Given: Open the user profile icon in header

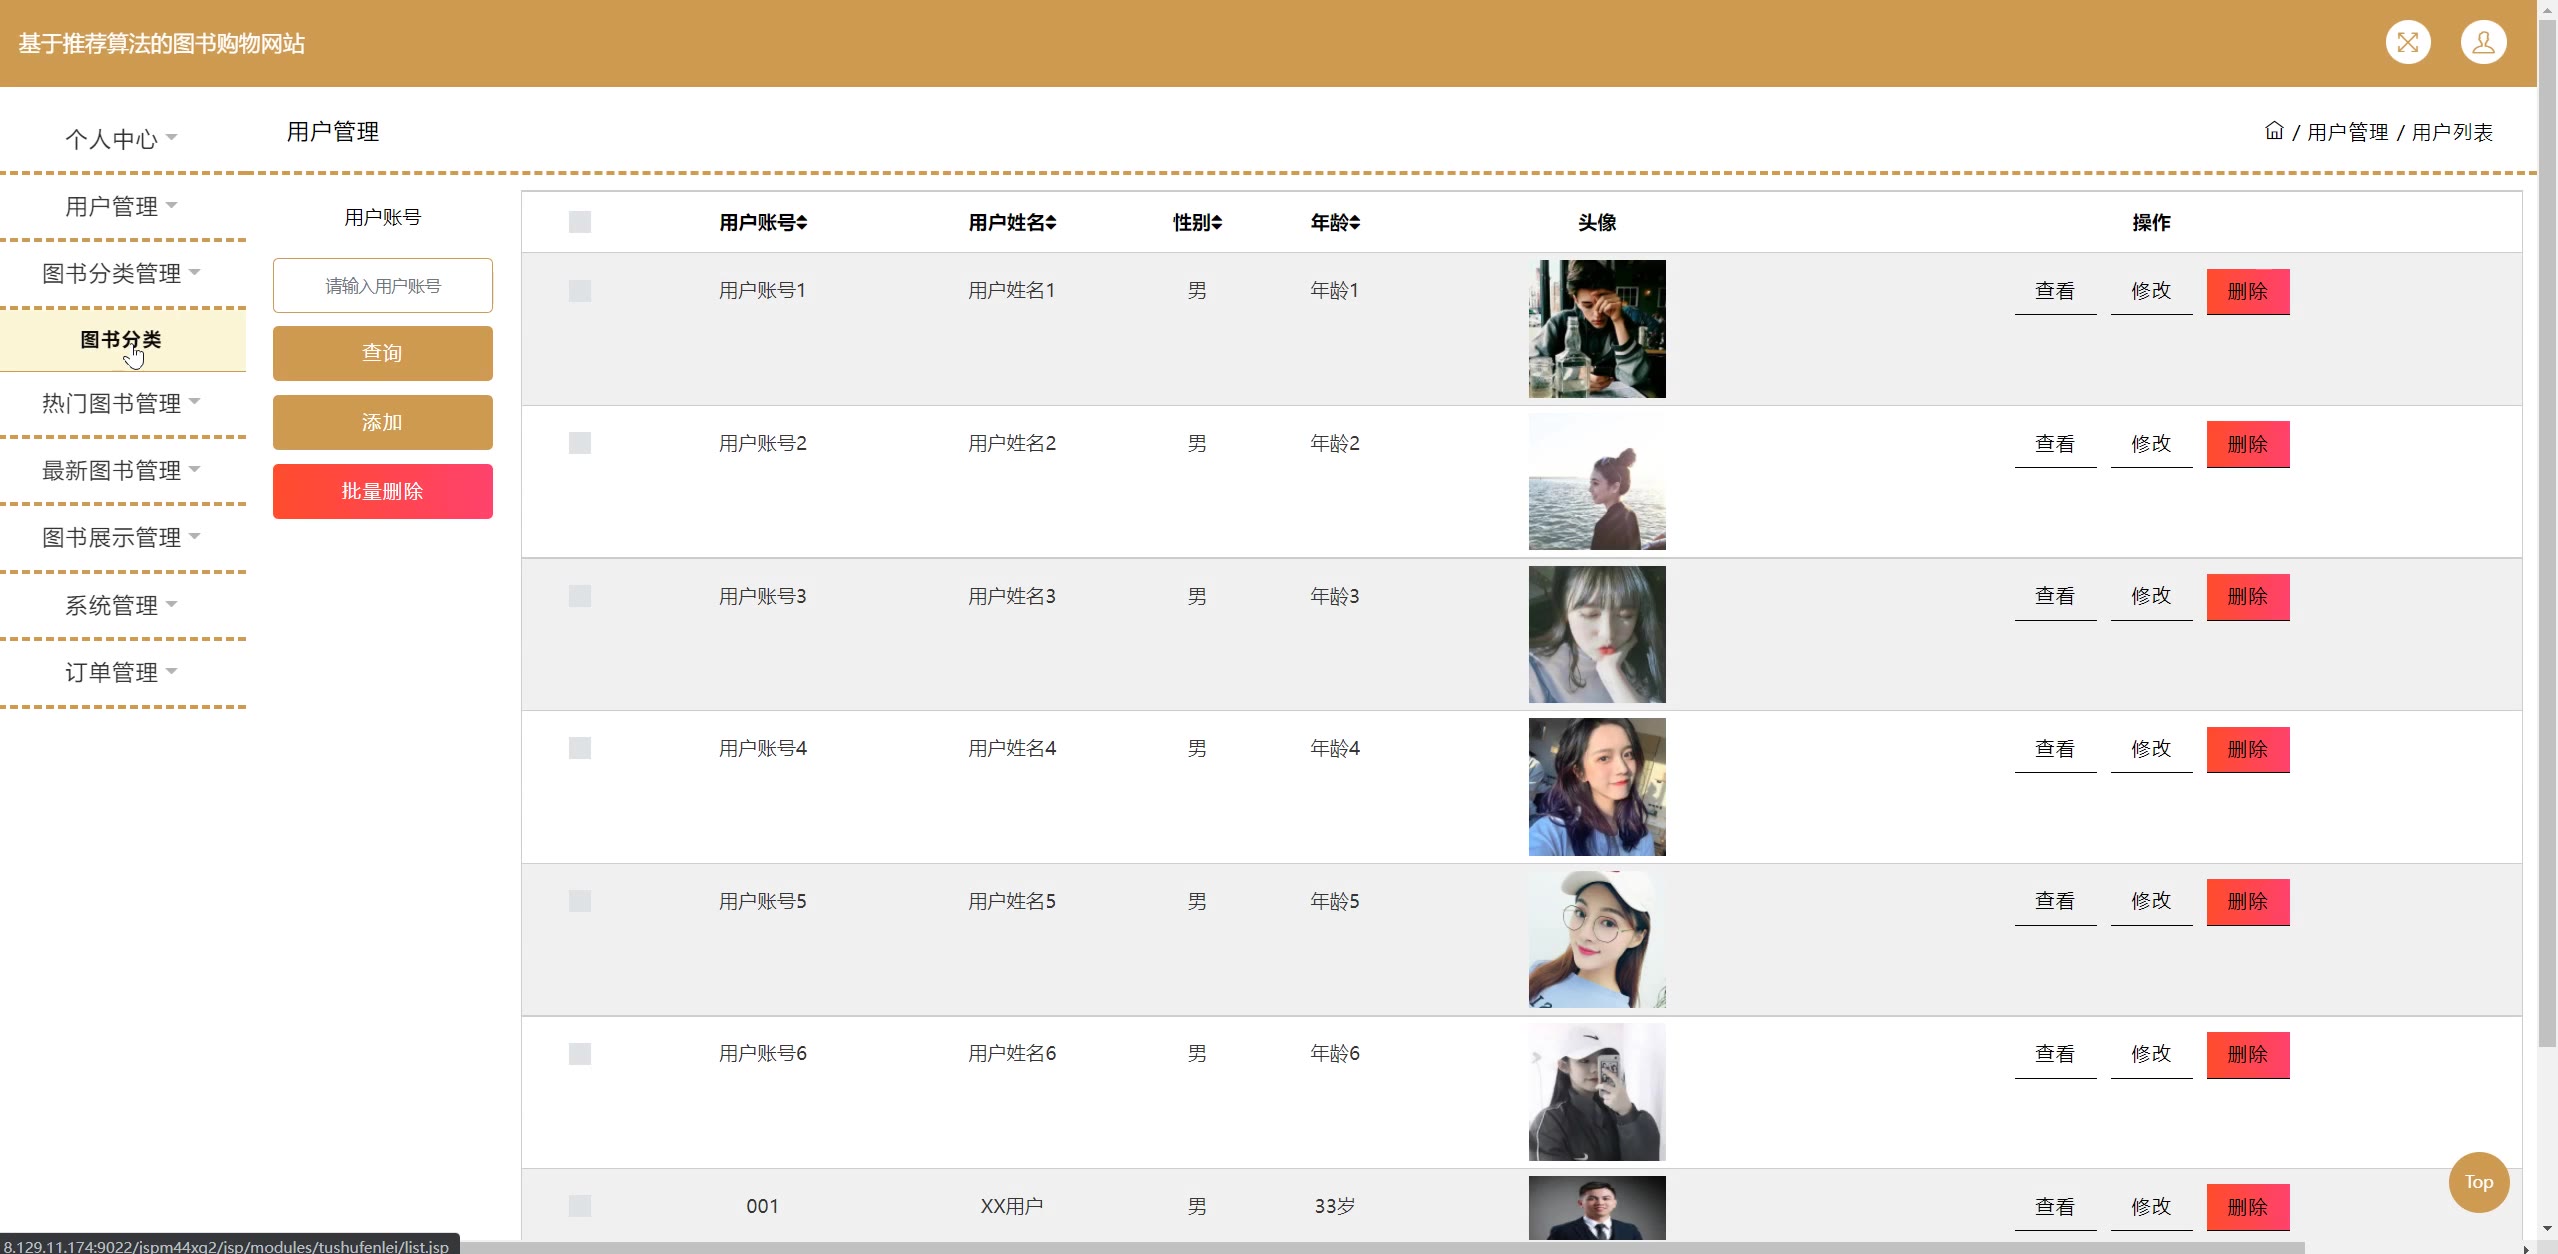Looking at the screenshot, I should tap(2482, 43).
